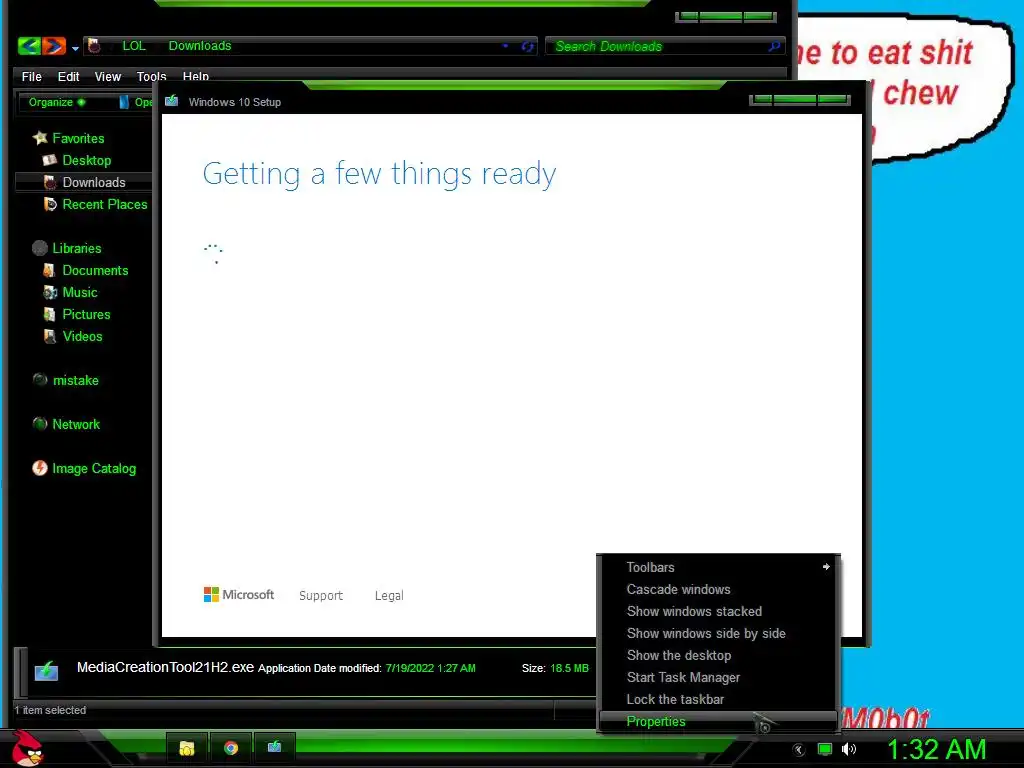Click the Image Catalog icon
The height and width of the screenshot is (768, 1024).
coord(40,468)
